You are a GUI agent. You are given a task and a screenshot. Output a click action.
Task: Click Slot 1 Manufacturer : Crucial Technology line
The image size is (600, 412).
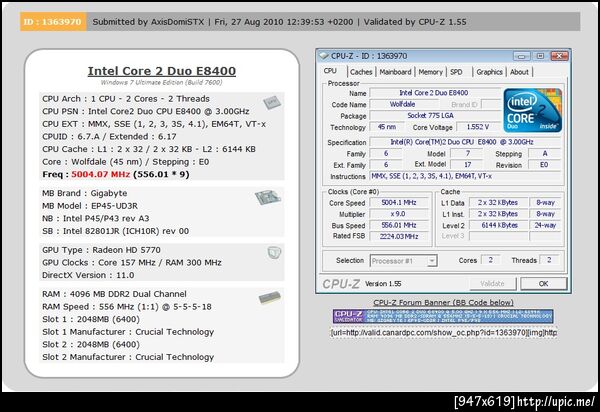[128, 332]
